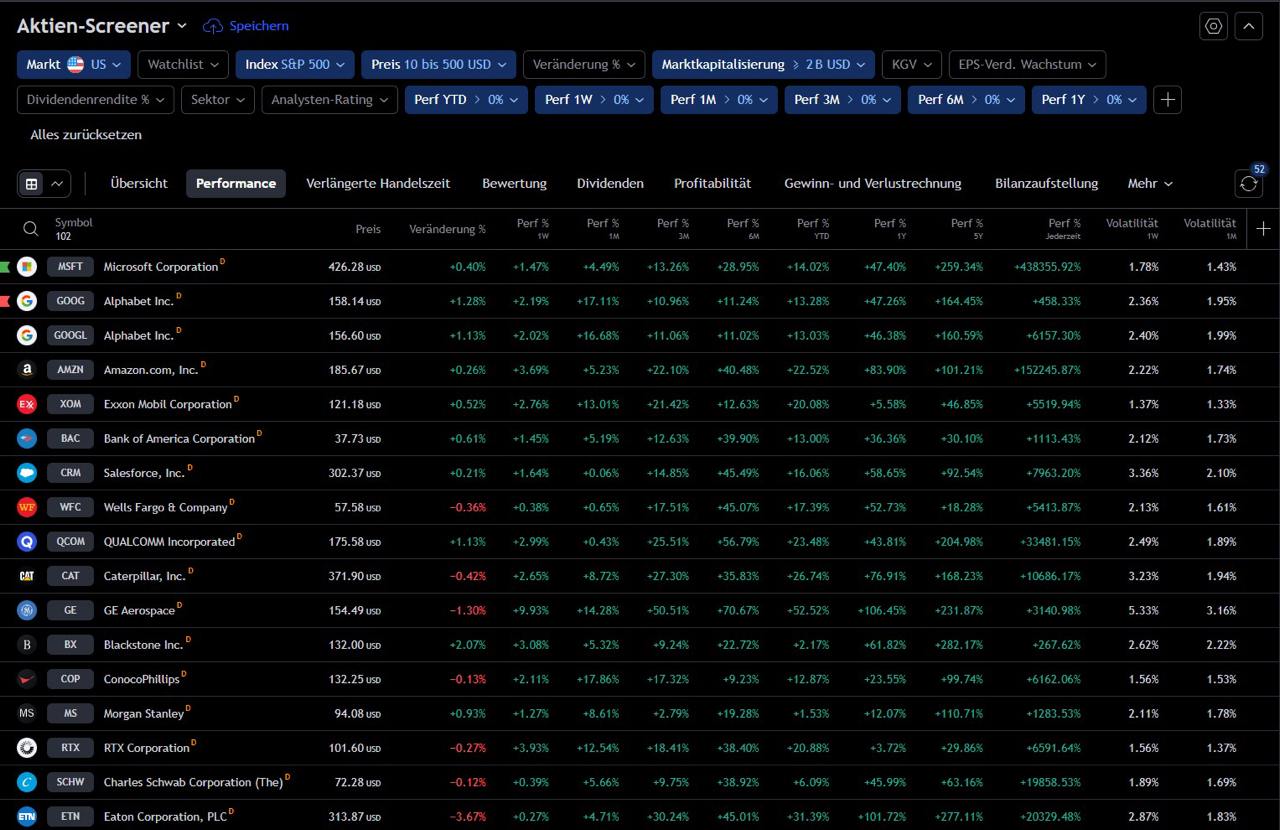Viewport: 1280px width, 830px height.
Task: Open the Markt US dropdown
Action: [73, 65]
